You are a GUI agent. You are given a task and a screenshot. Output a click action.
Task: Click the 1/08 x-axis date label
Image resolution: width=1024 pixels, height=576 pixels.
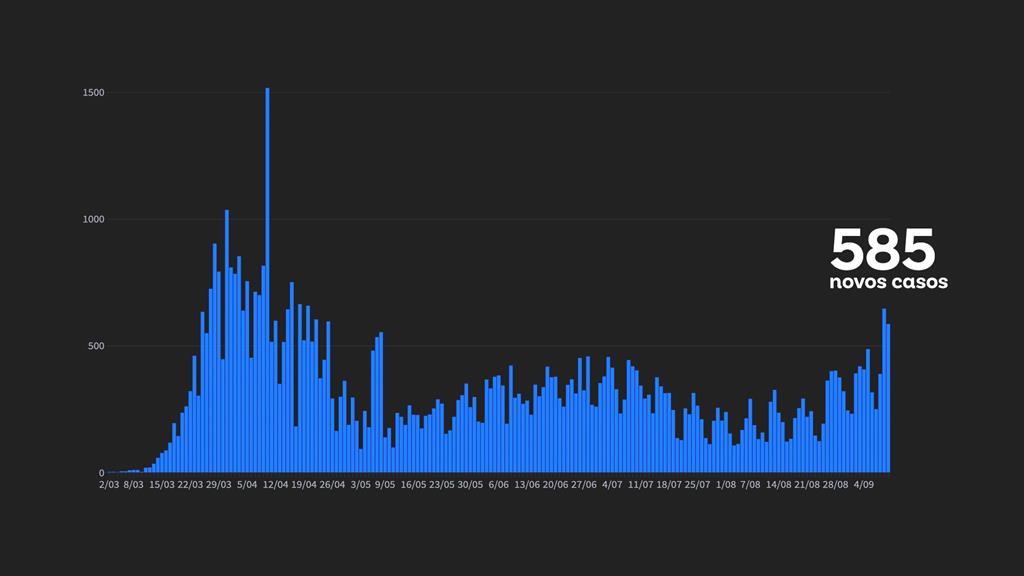tap(726, 485)
